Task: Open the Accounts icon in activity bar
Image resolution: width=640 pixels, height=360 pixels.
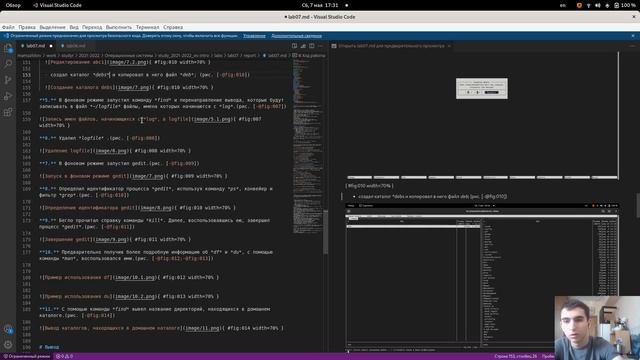Action: 8,329
